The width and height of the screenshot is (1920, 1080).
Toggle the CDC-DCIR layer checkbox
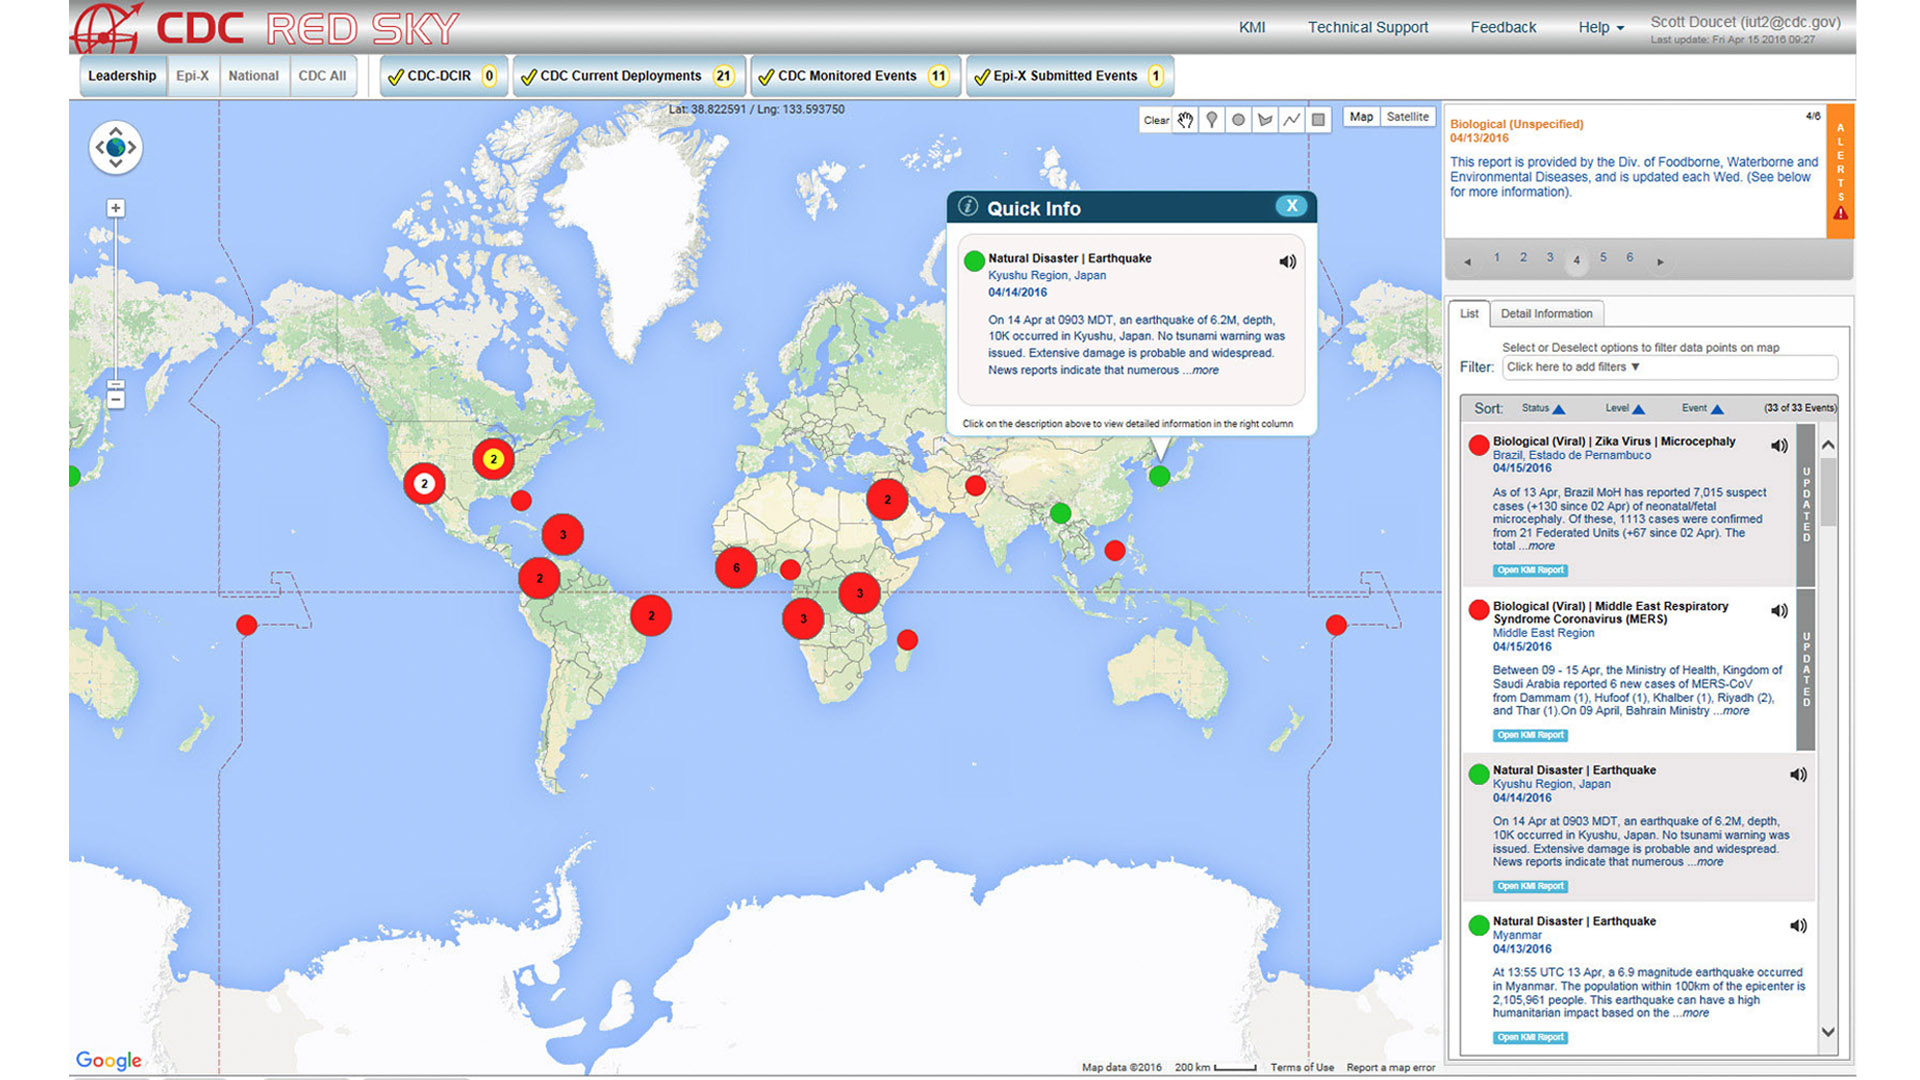(x=396, y=77)
